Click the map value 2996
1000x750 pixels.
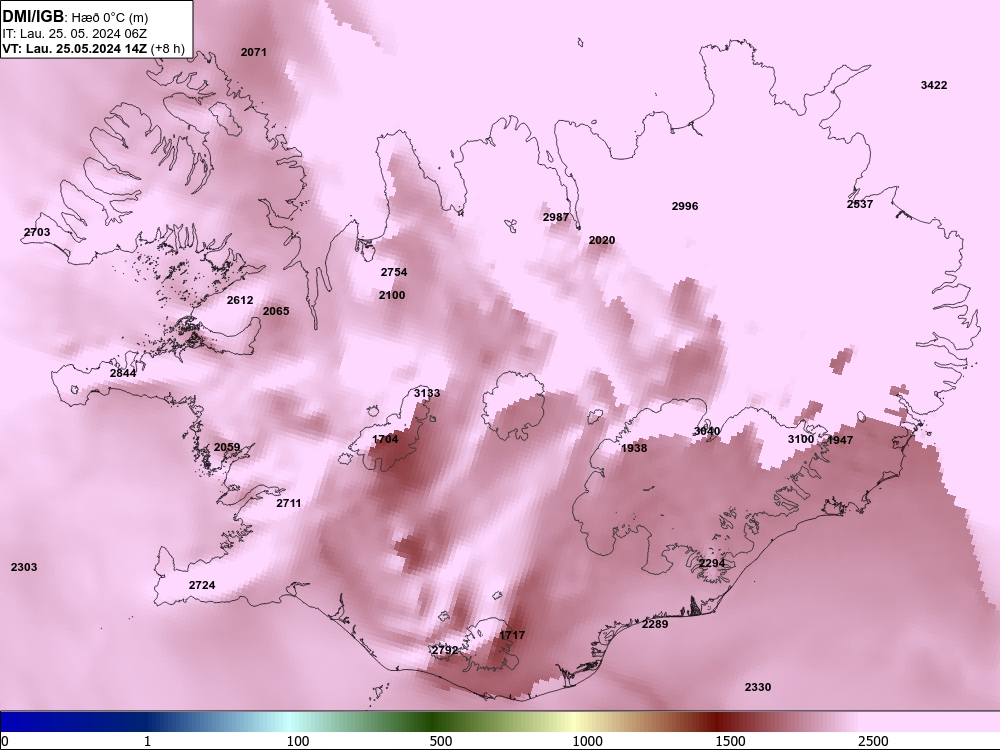(x=685, y=206)
